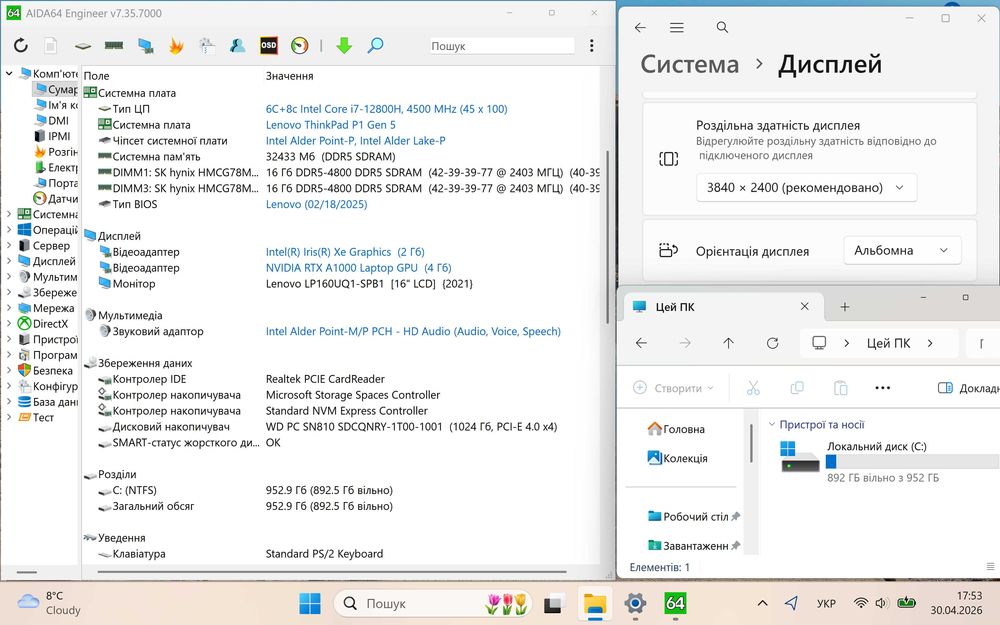The image size is (1000, 625).
Task: Click the monitor diagnostics icon in AIDA64 toolbar
Action: click(x=145, y=45)
